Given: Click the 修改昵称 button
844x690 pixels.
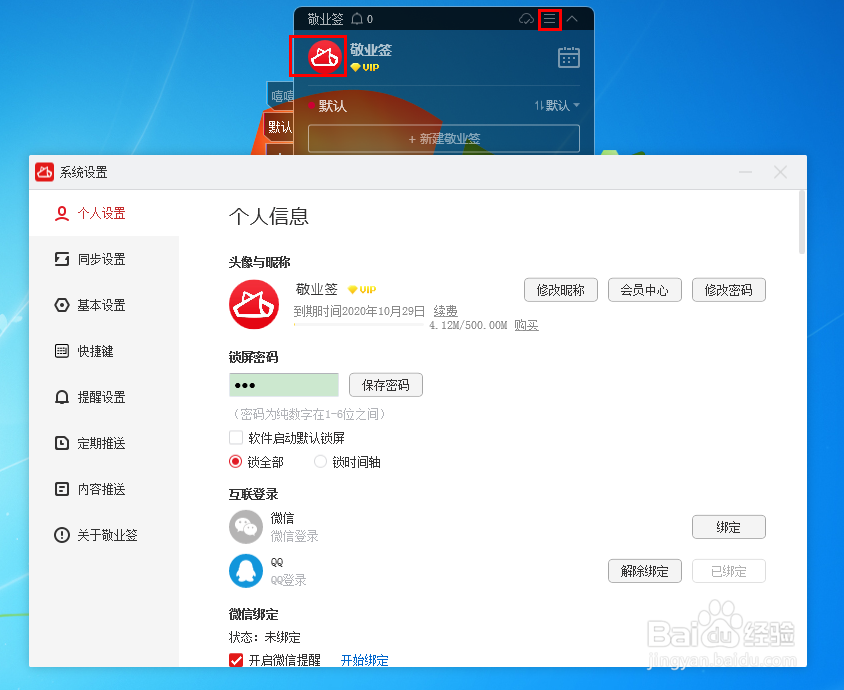Looking at the screenshot, I should point(561,290).
